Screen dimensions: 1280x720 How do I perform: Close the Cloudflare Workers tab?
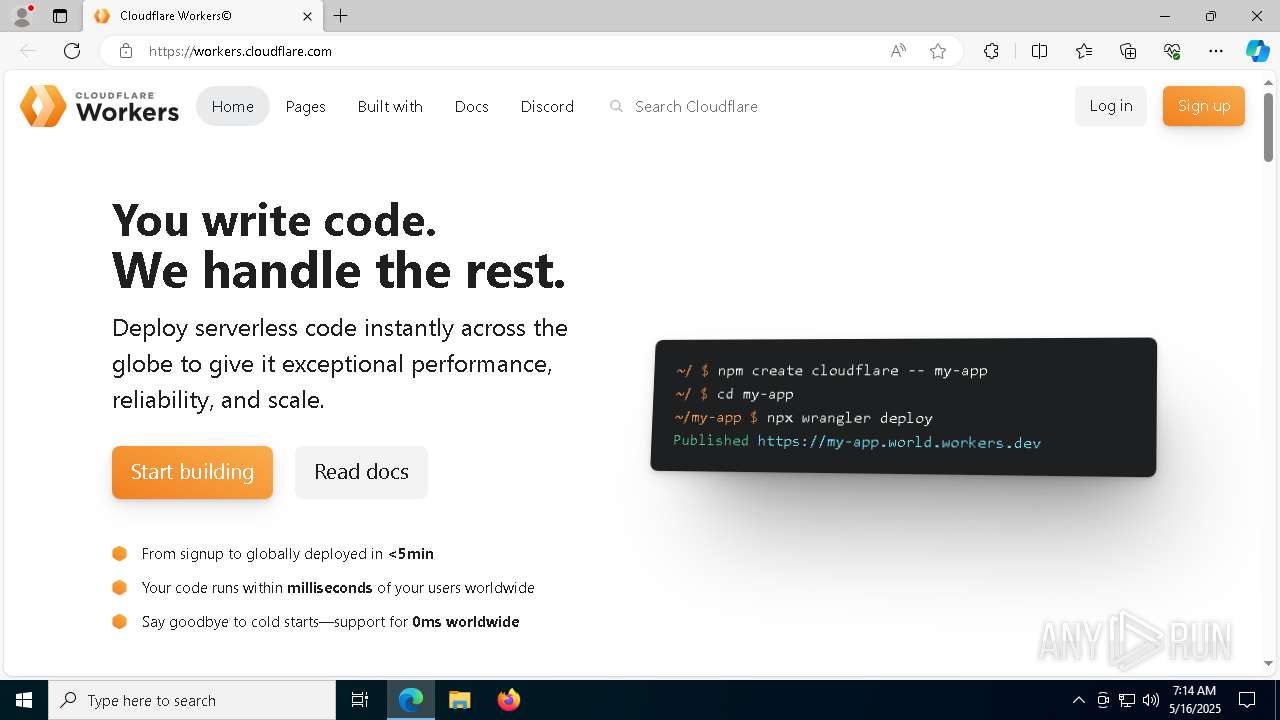pyautogui.click(x=307, y=16)
